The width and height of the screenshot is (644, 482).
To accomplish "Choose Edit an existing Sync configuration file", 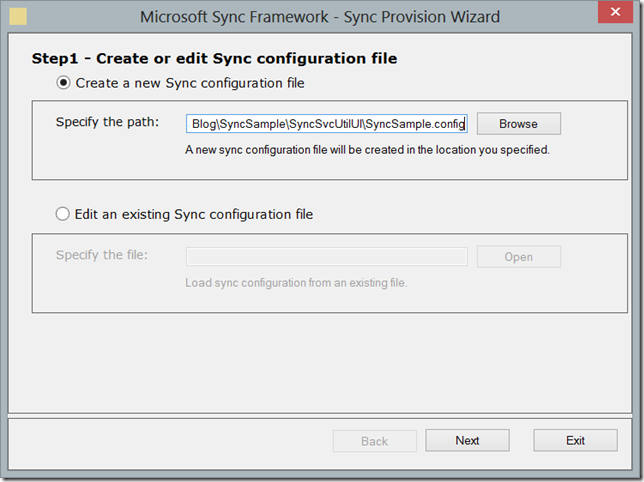I will click(x=64, y=214).
